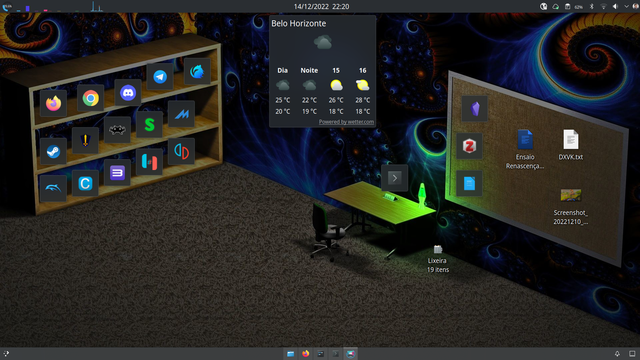The height and width of the screenshot is (360, 640).
Task: Launch the blue C application icon
Action: point(85,183)
